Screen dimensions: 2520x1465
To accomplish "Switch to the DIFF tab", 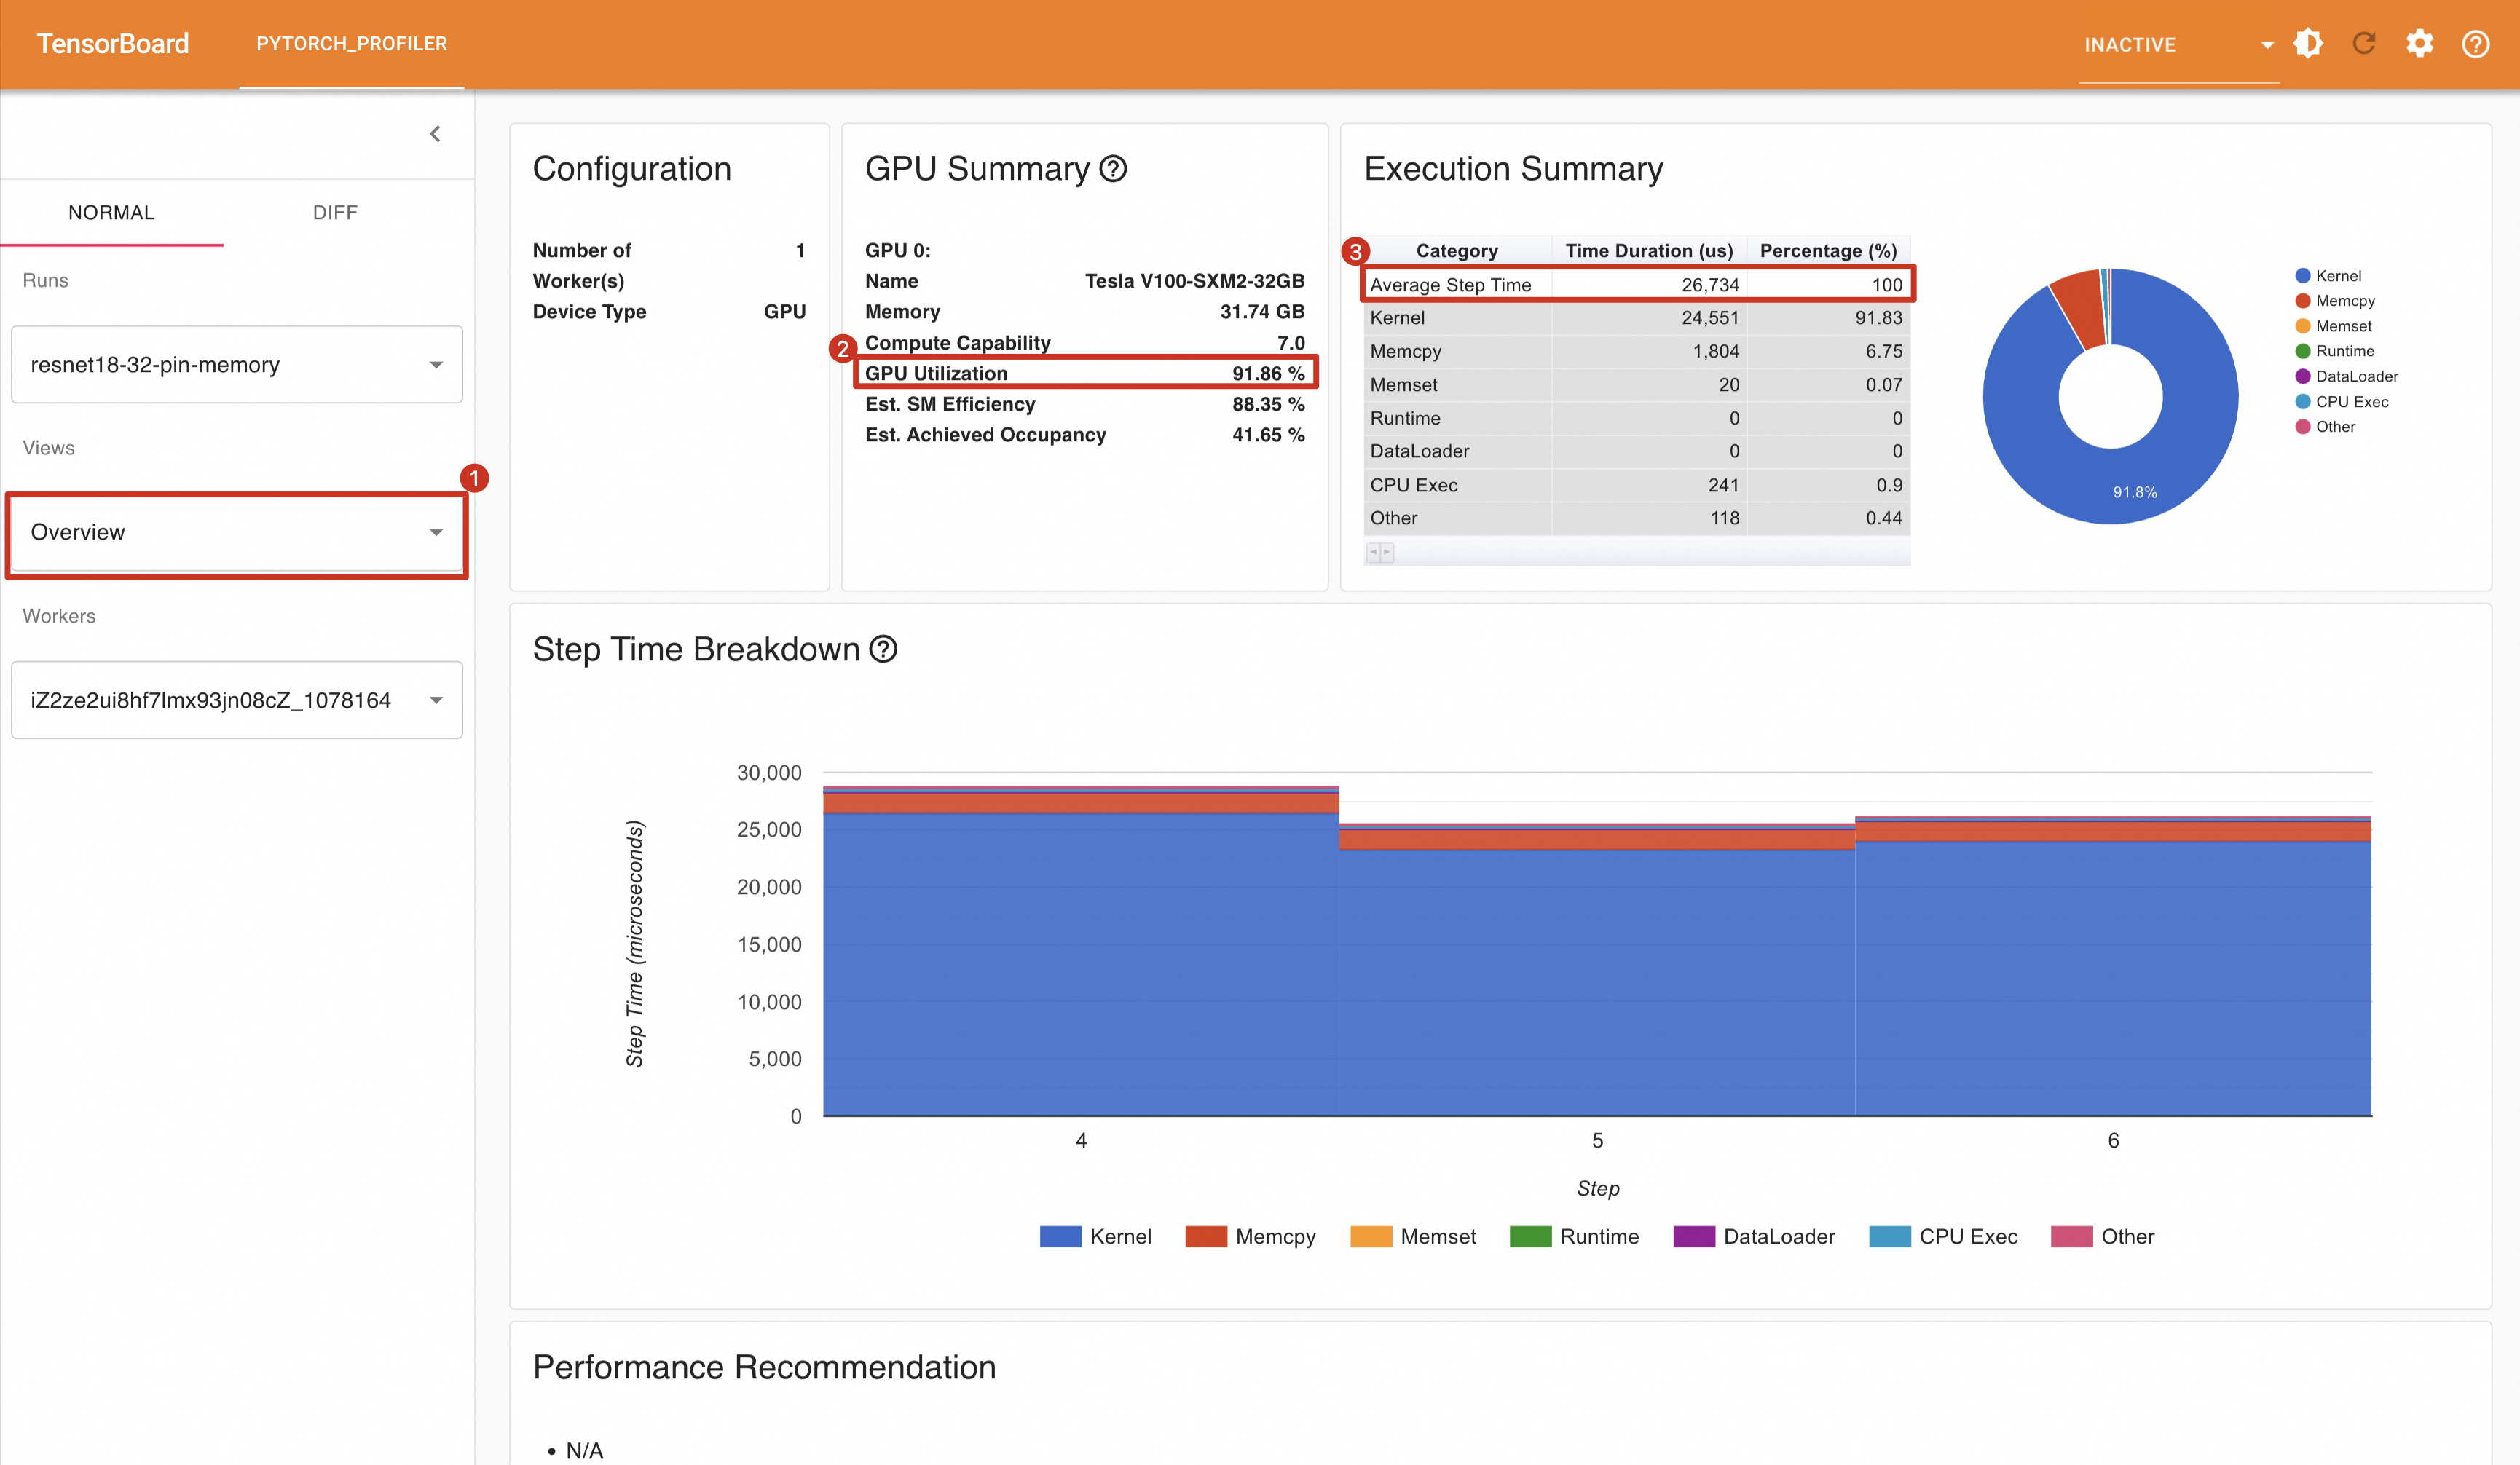I will click(x=335, y=213).
